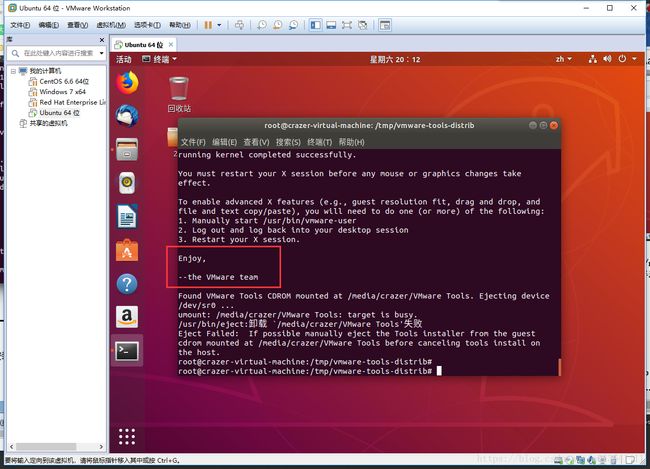The height and width of the screenshot is (469, 650).
Task: Take a snapshot of the virtual machine
Action: pos(262,25)
